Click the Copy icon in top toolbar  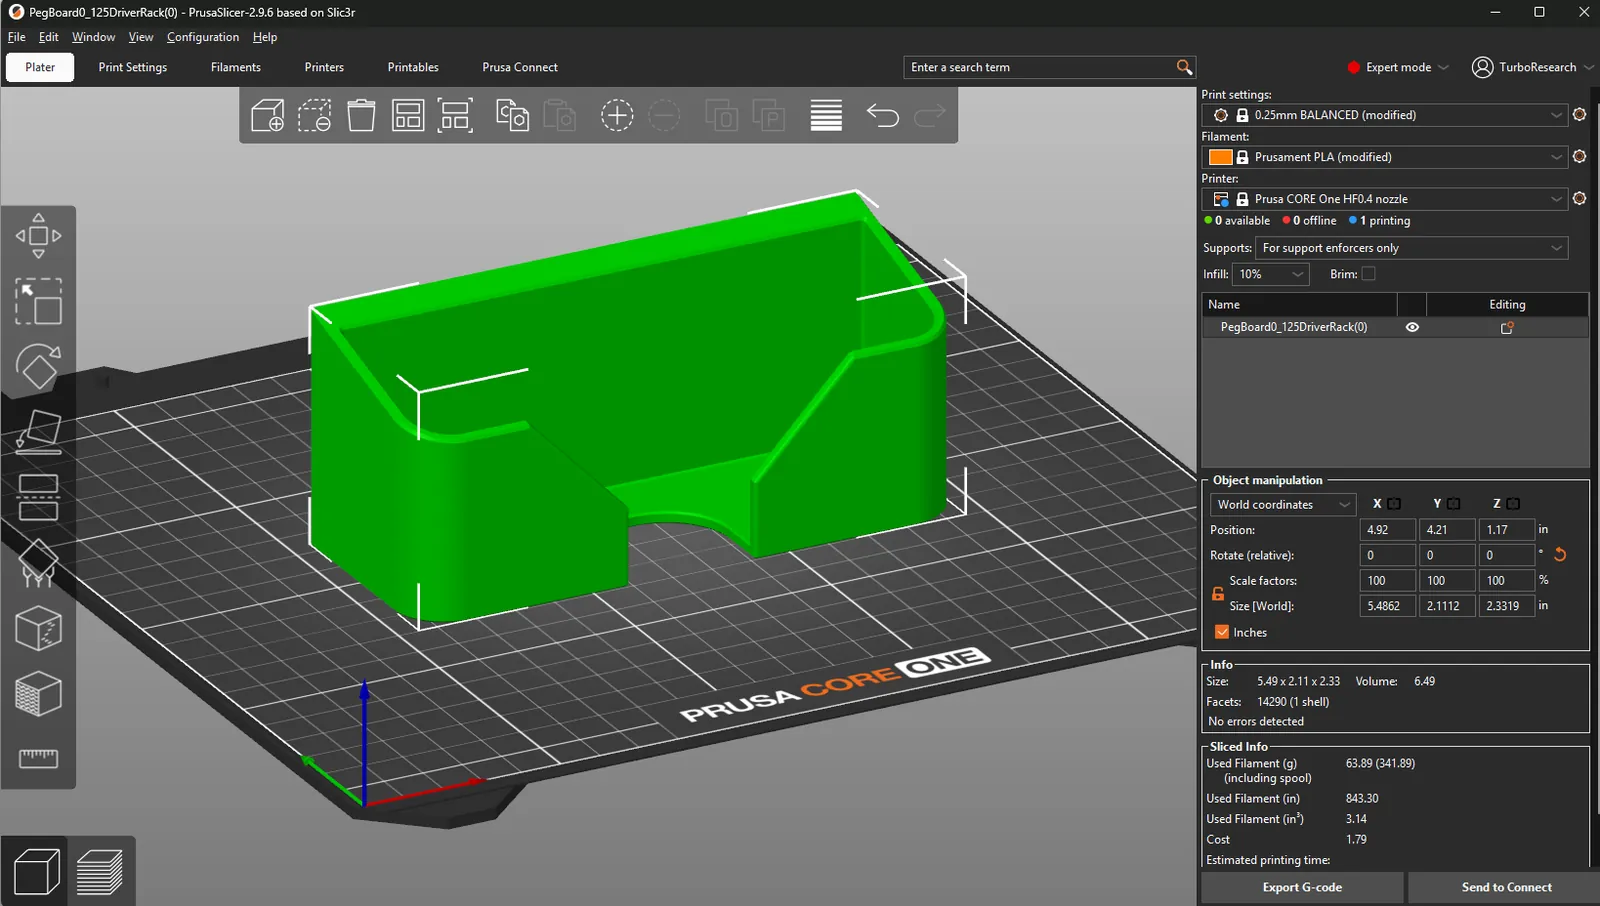(512, 115)
